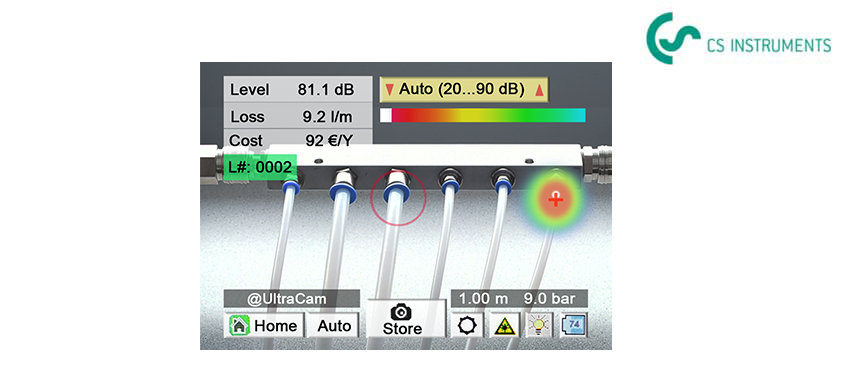Screen dimensions: 845x381
Task: Click the battery icon showing 74
Action: point(573,325)
